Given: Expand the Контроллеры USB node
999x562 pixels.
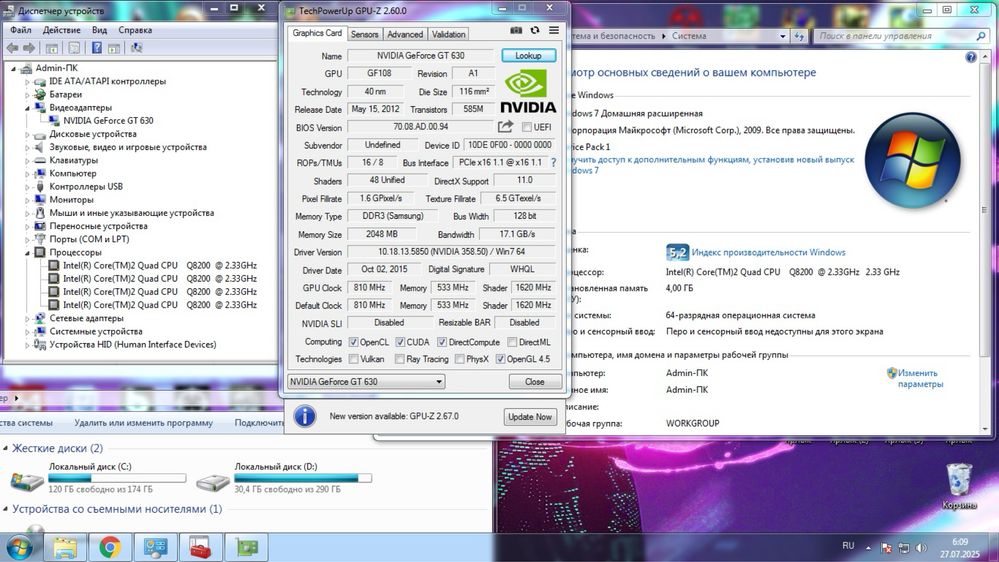Looking at the screenshot, I should coord(27,187).
